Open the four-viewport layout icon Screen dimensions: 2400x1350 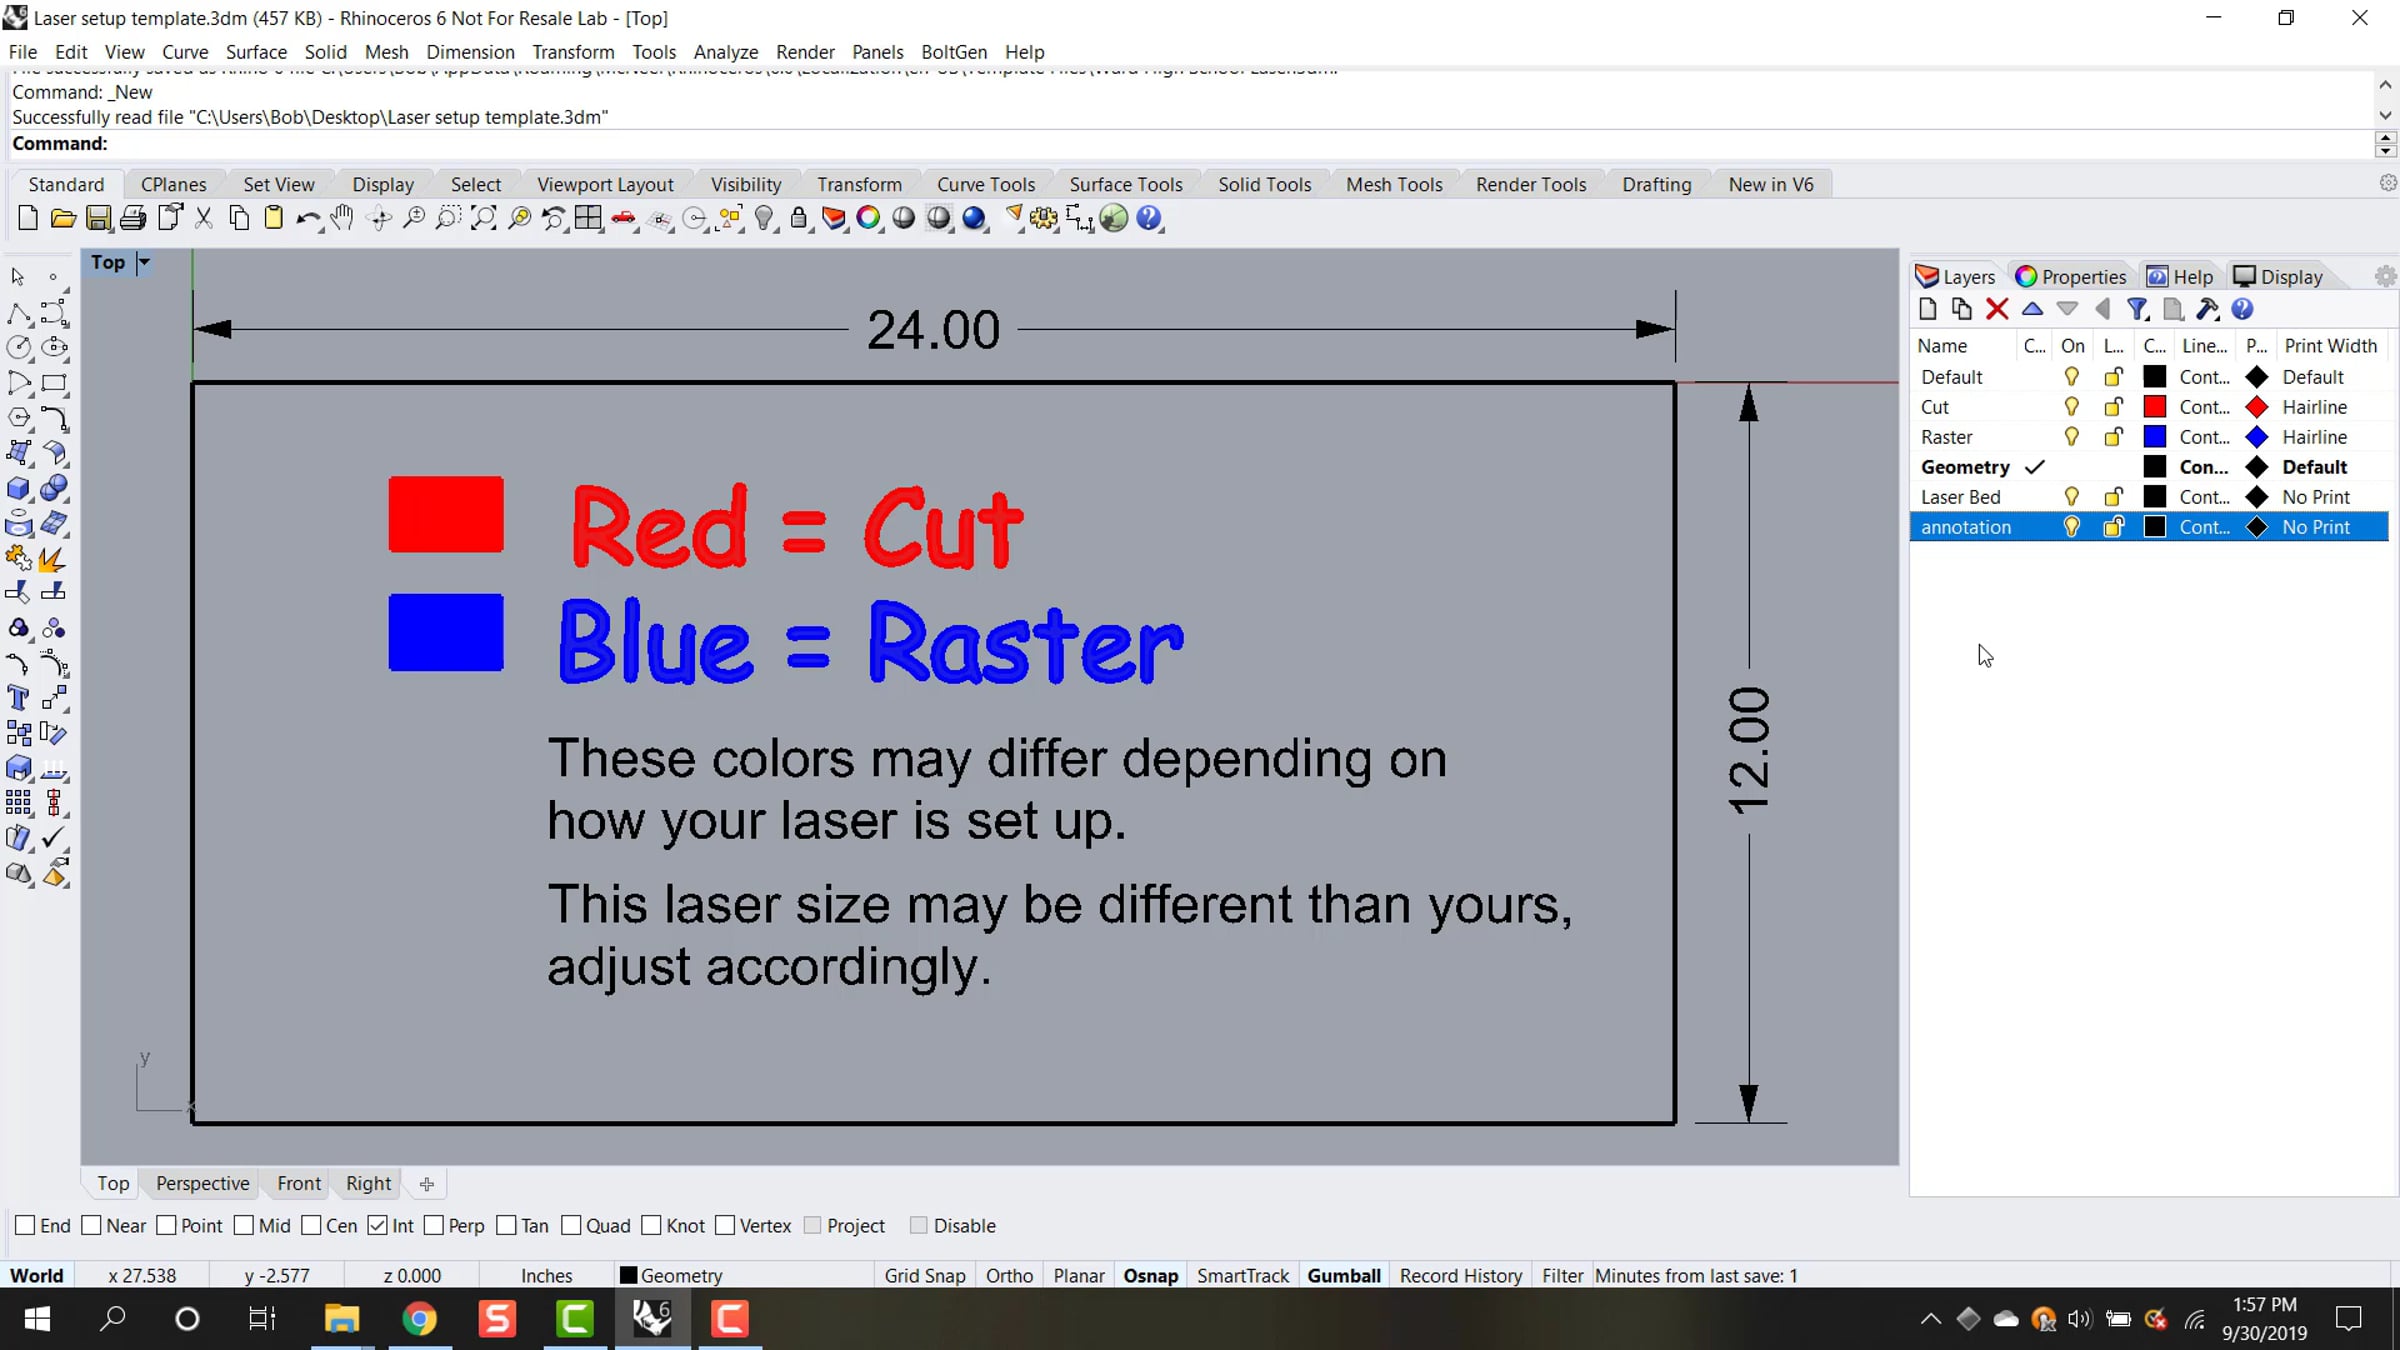point(589,218)
